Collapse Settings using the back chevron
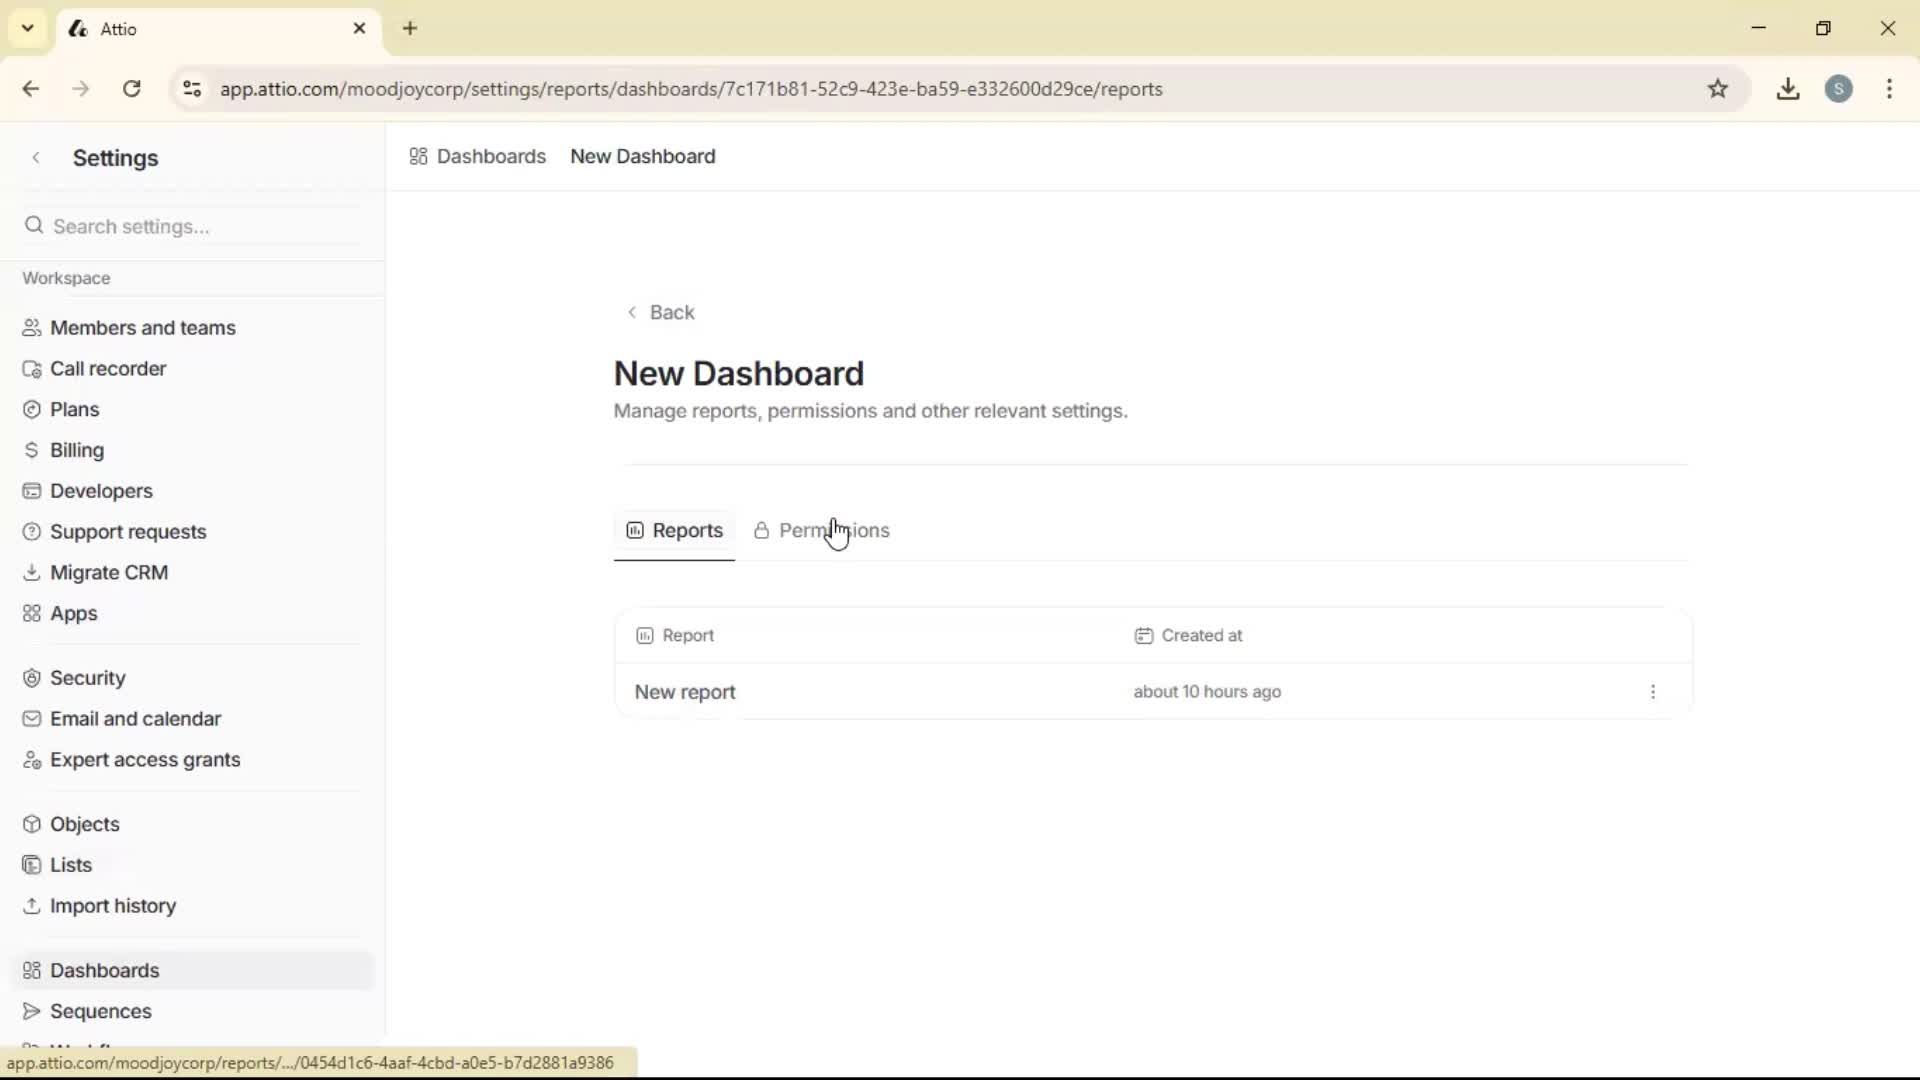This screenshot has width=1920, height=1080. (36, 157)
